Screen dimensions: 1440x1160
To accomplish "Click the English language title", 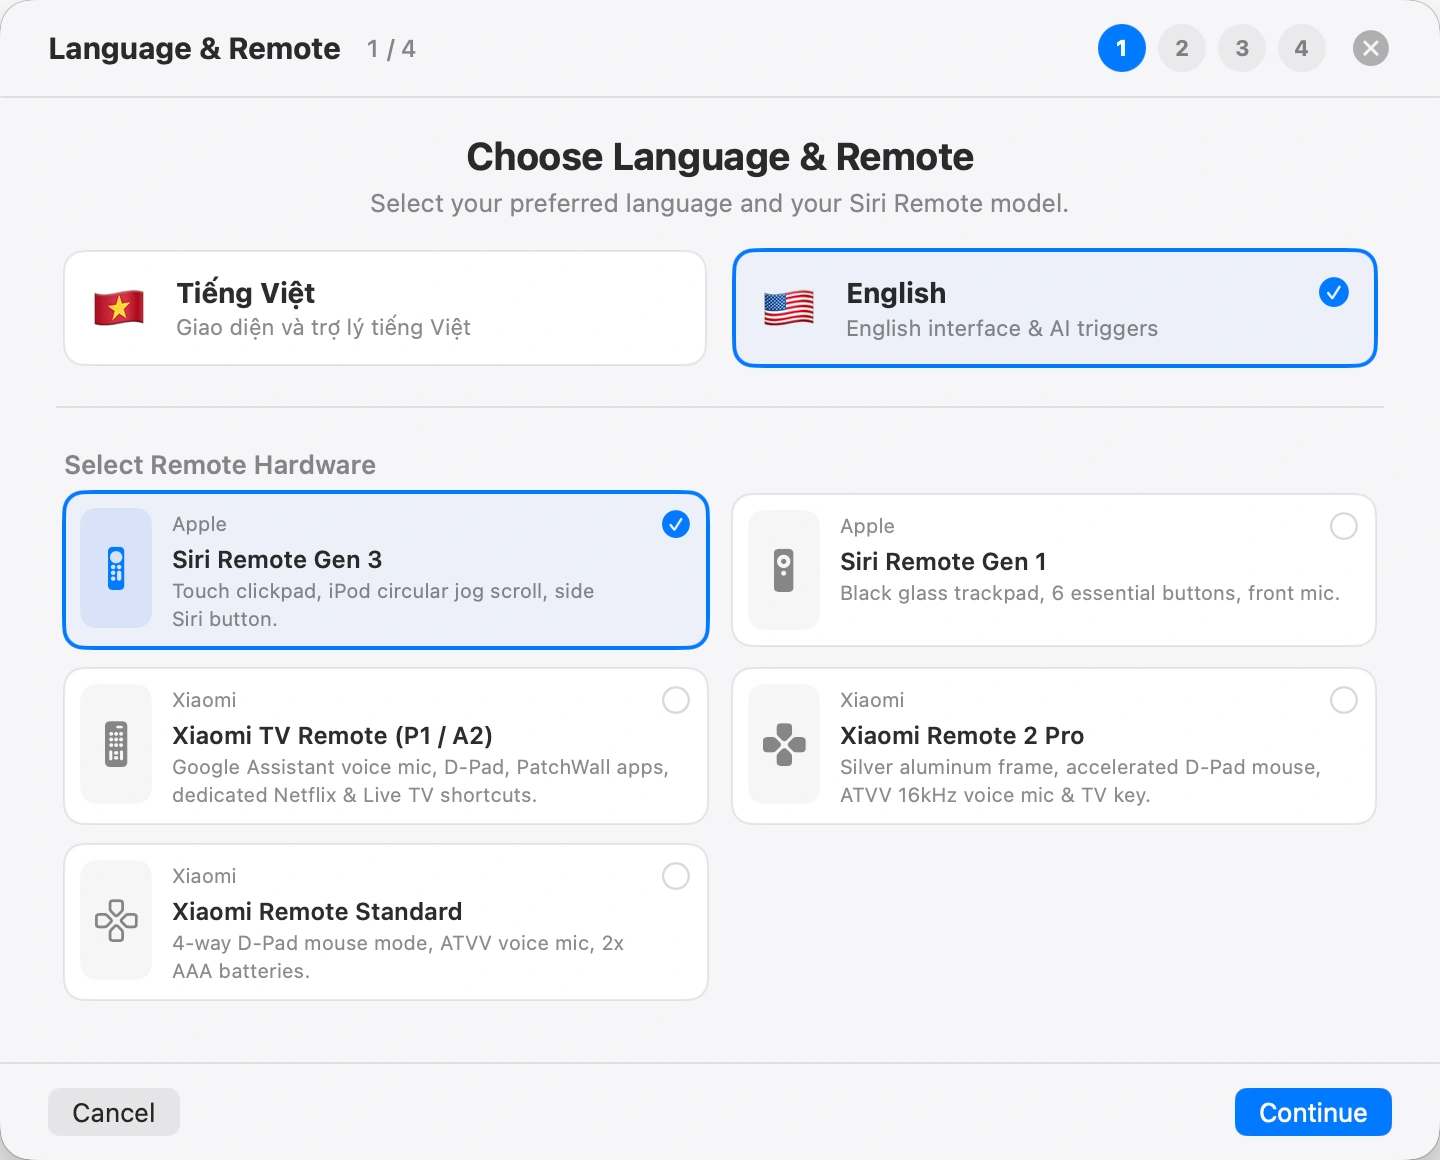I will pyautogui.click(x=896, y=293).
